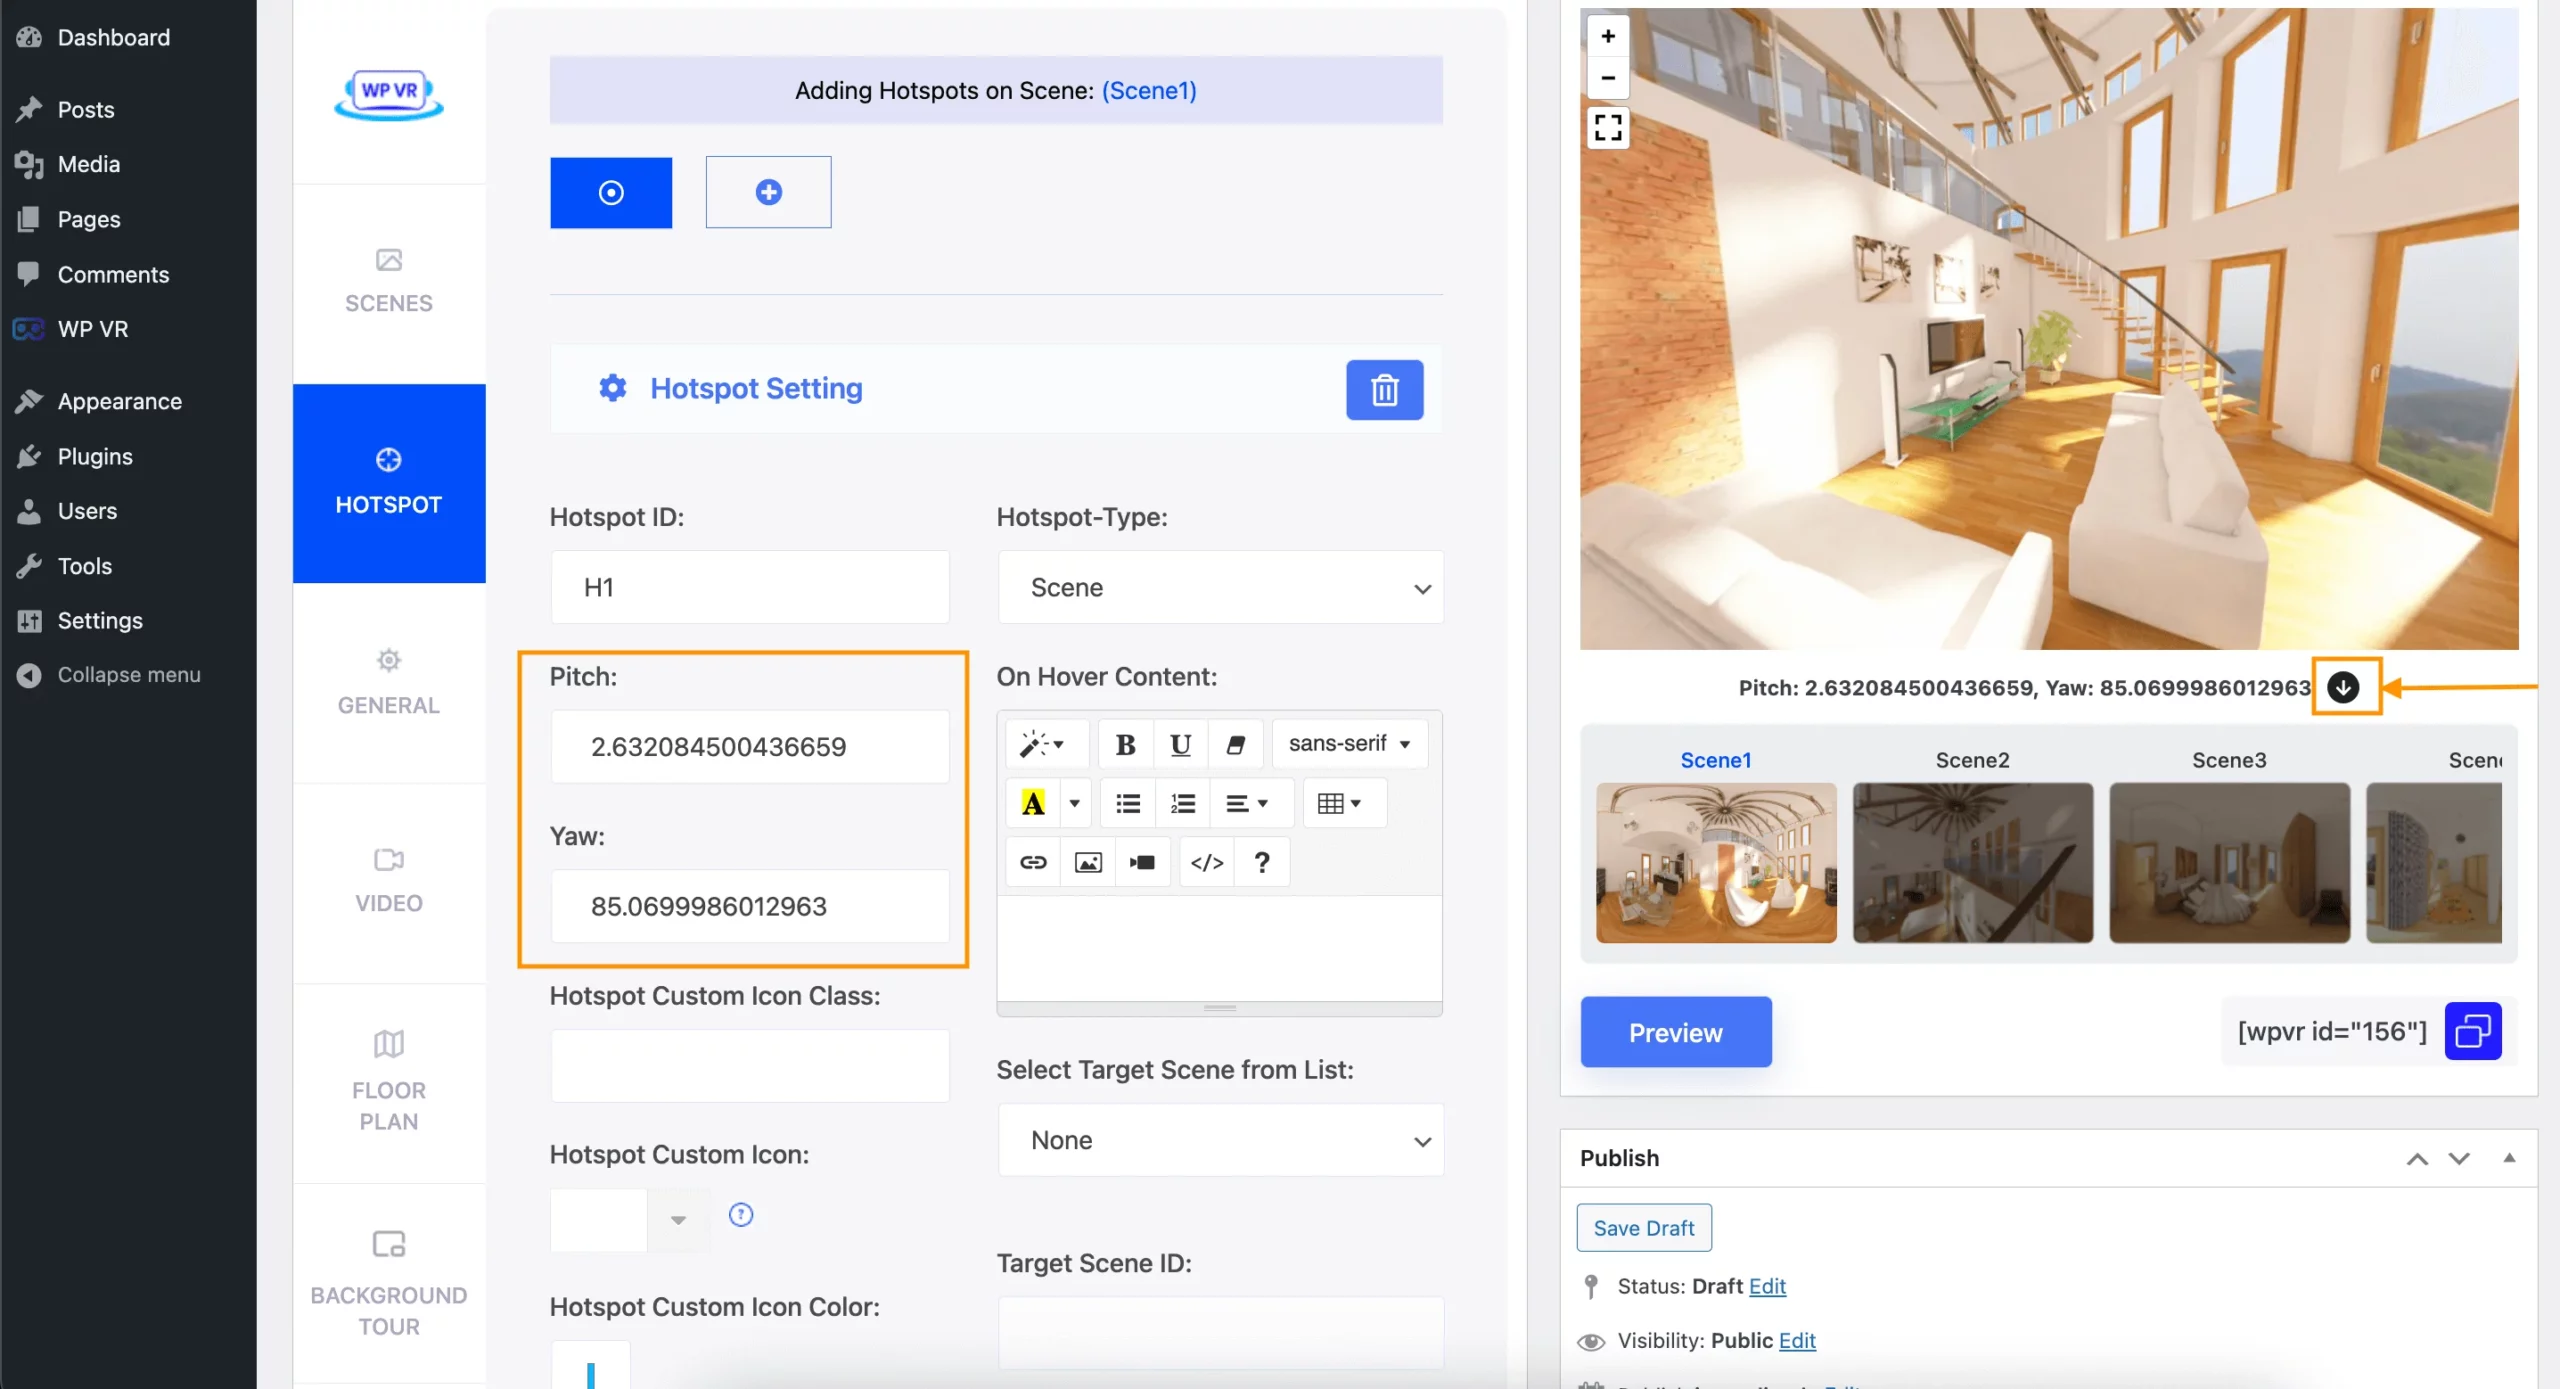Select the Scene2 tab in scene list

[x=1972, y=760]
